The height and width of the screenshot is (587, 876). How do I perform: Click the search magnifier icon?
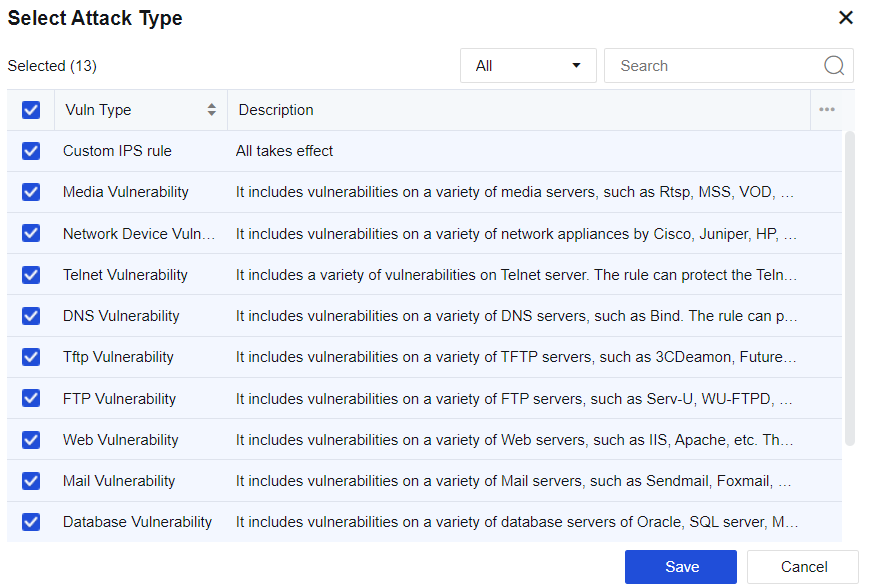pos(834,66)
